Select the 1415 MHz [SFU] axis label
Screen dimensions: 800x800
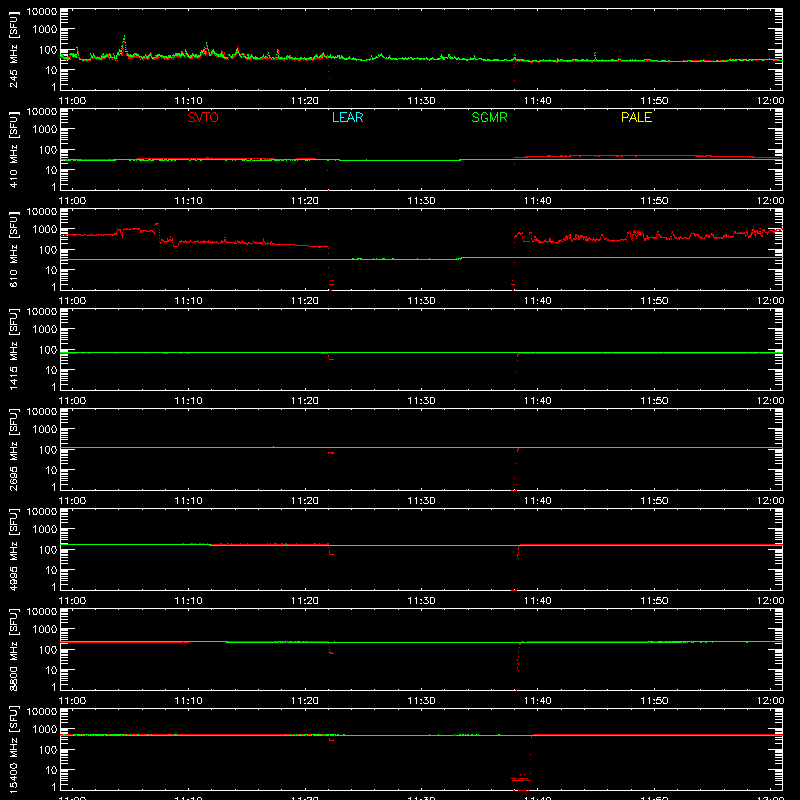click(14, 349)
